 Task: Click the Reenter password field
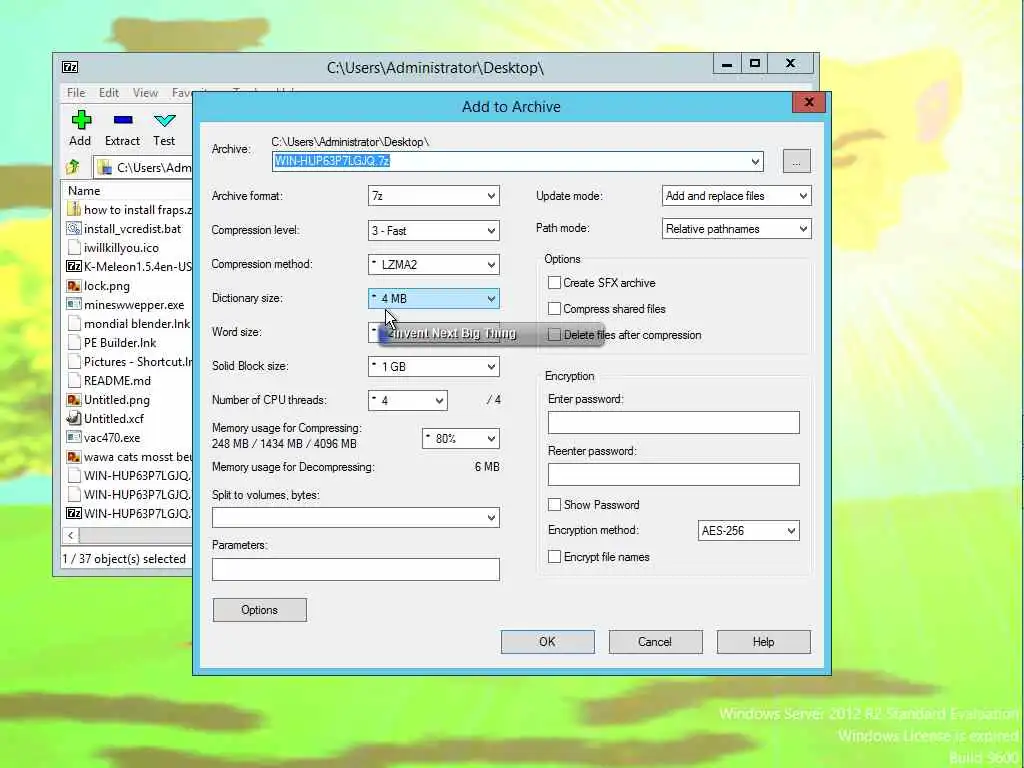pyautogui.click(x=673, y=475)
